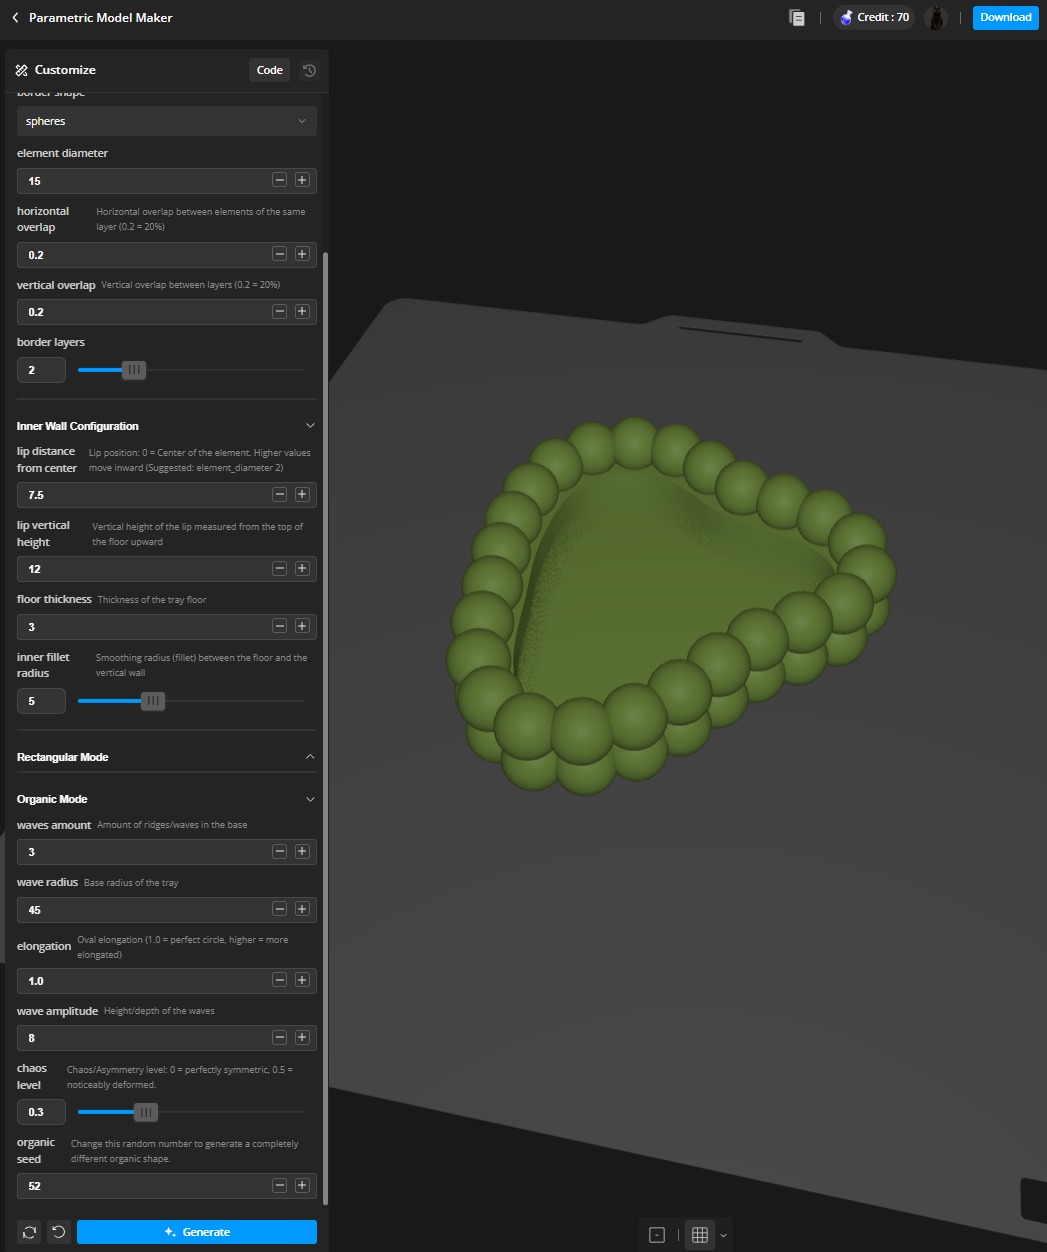Decrease lip distance from center value
Image resolution: width=1047 pixels, height=1252 pixels.
pyautogui.click(x=280, y=495)
